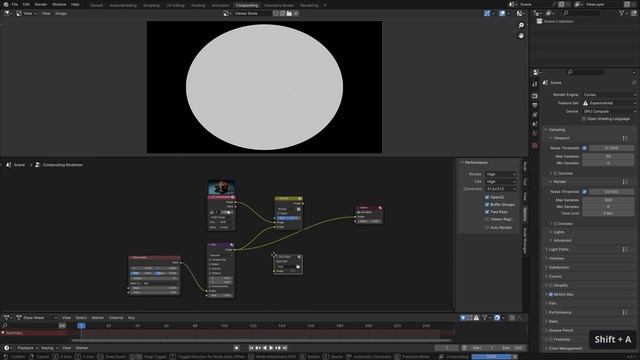Open the Playback popover in timeline footer

point(27,348)
